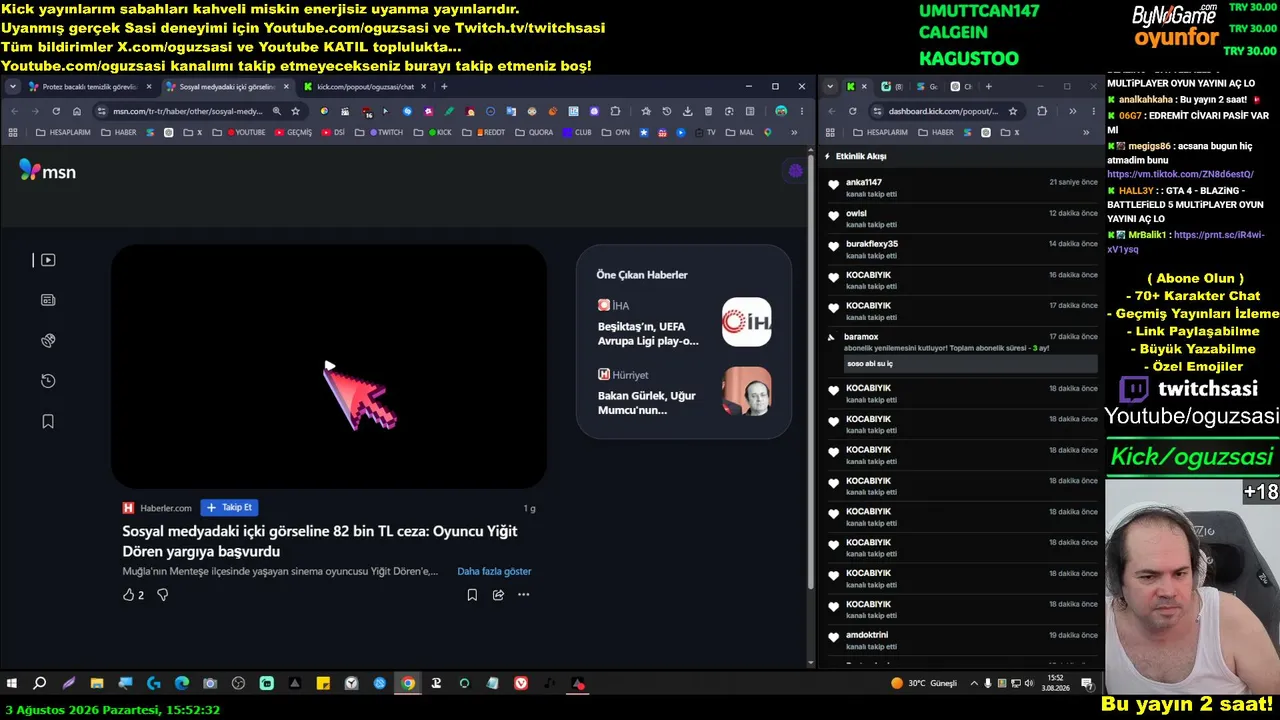
Task: Open the tab search dropdown in Kick window
Action: [x=830, y=87]
